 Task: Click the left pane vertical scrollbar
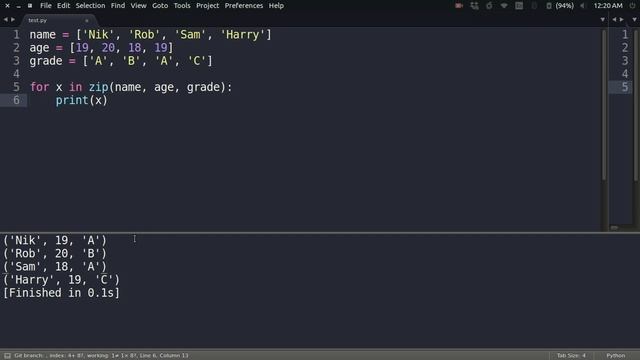coord(604,105)
